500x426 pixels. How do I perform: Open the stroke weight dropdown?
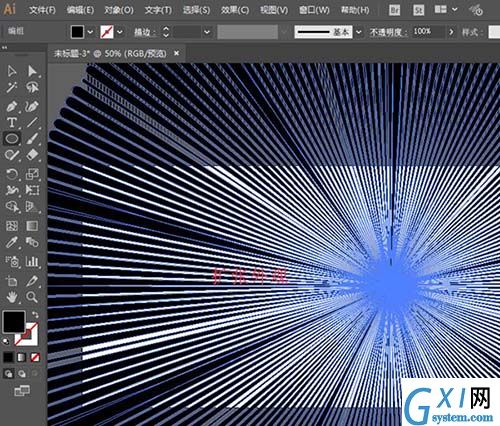click(207, 32)
